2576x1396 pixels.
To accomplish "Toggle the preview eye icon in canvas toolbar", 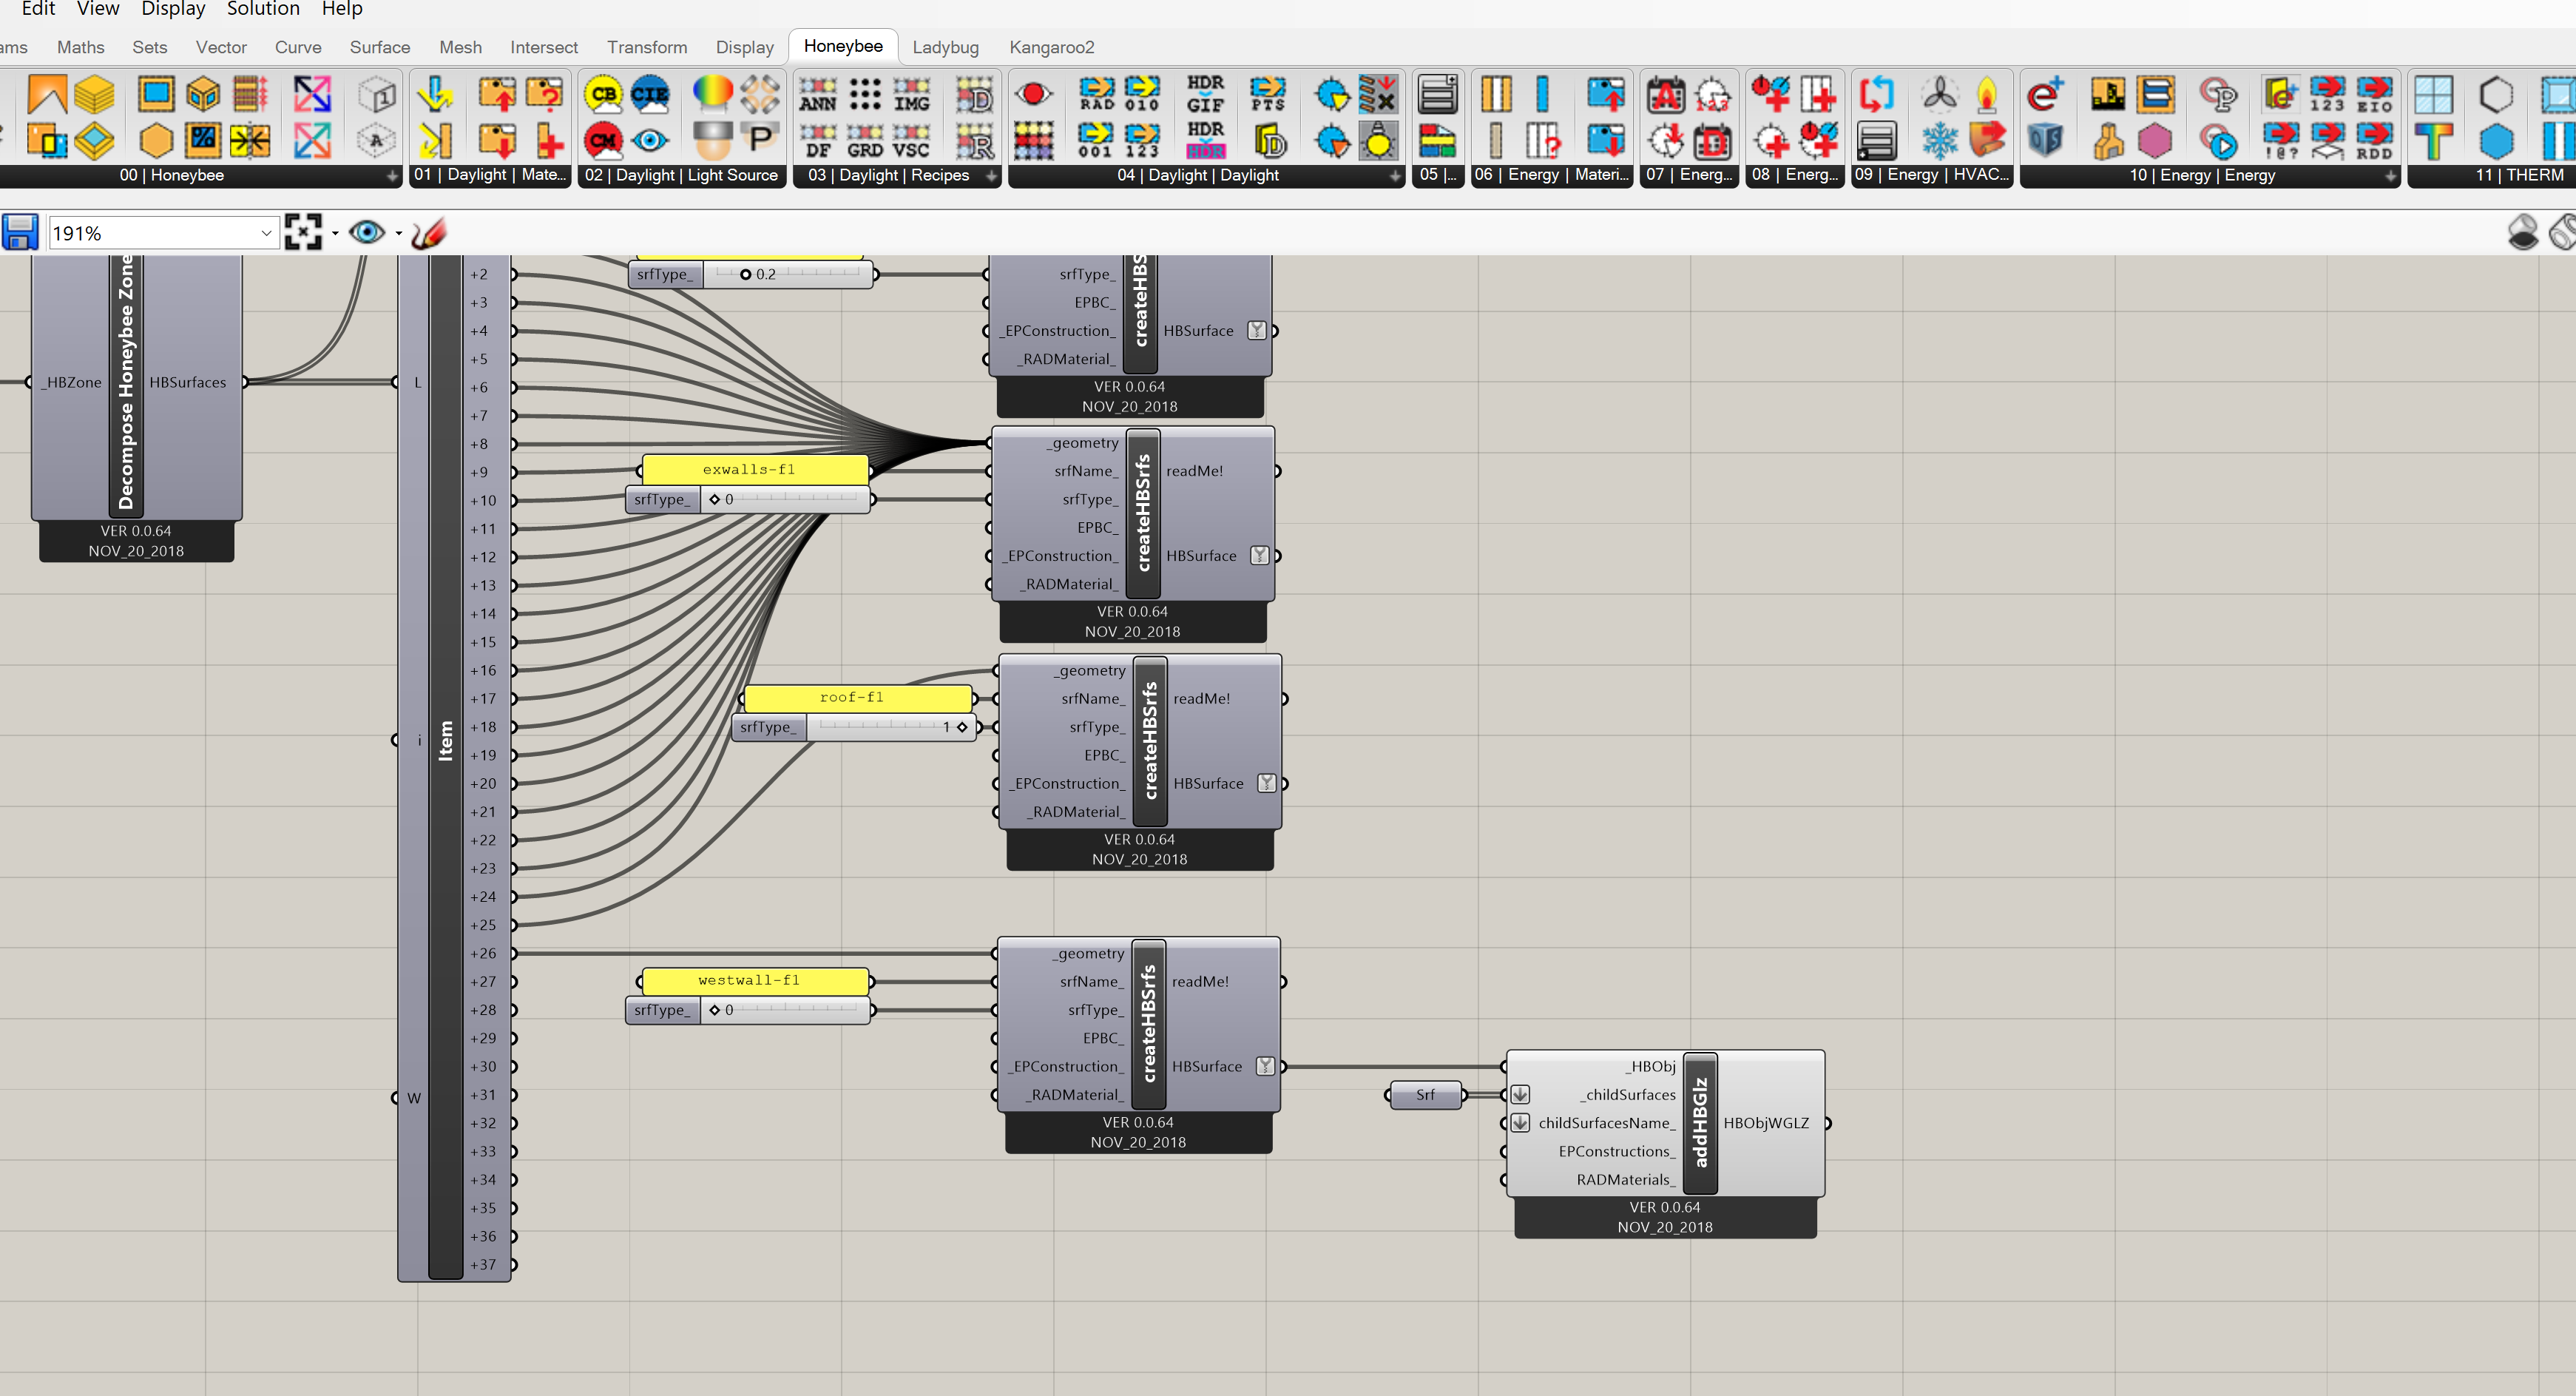I will click(x=367, y=232).
